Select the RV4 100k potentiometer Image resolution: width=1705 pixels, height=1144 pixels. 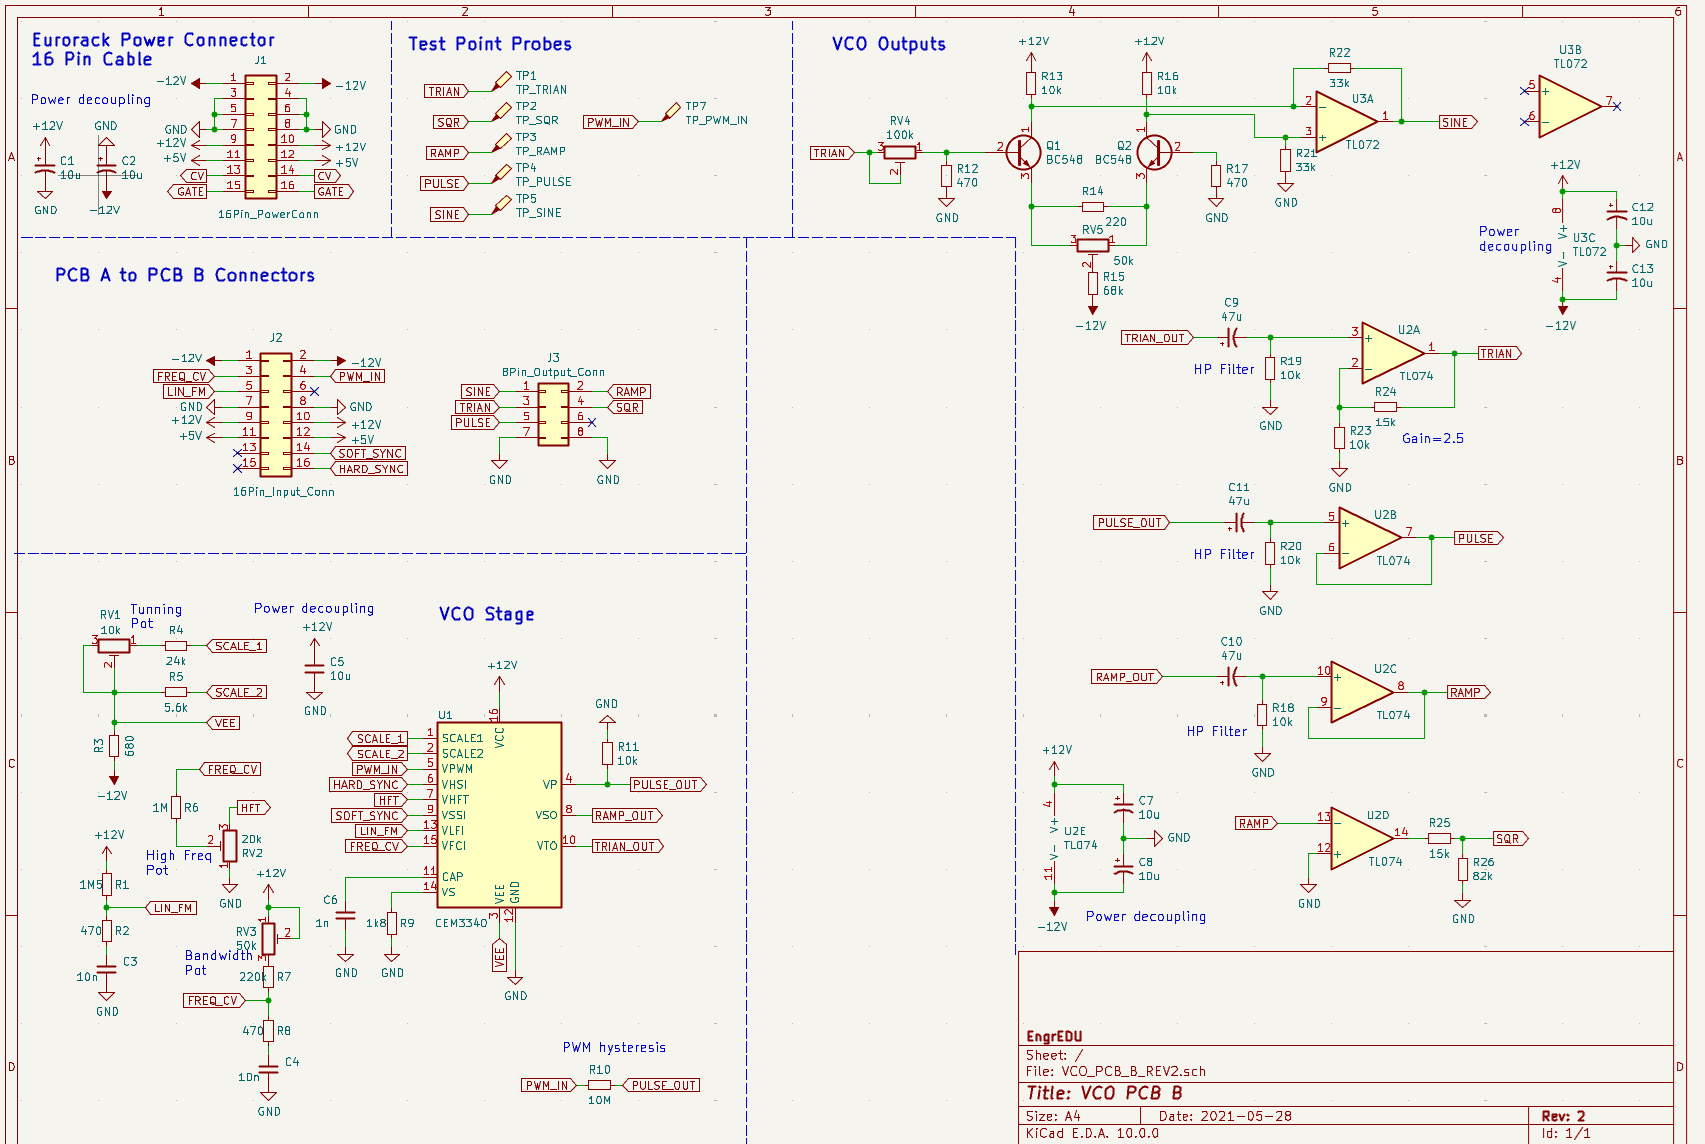pyautogui.click(x=900, y=153)
